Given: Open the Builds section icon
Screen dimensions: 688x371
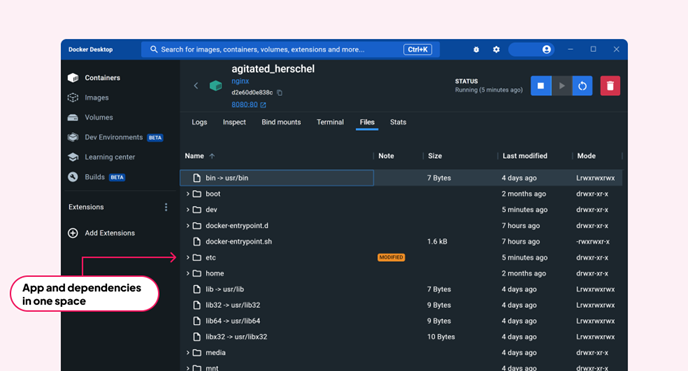Looking at the screenshot, I should 73,177.
